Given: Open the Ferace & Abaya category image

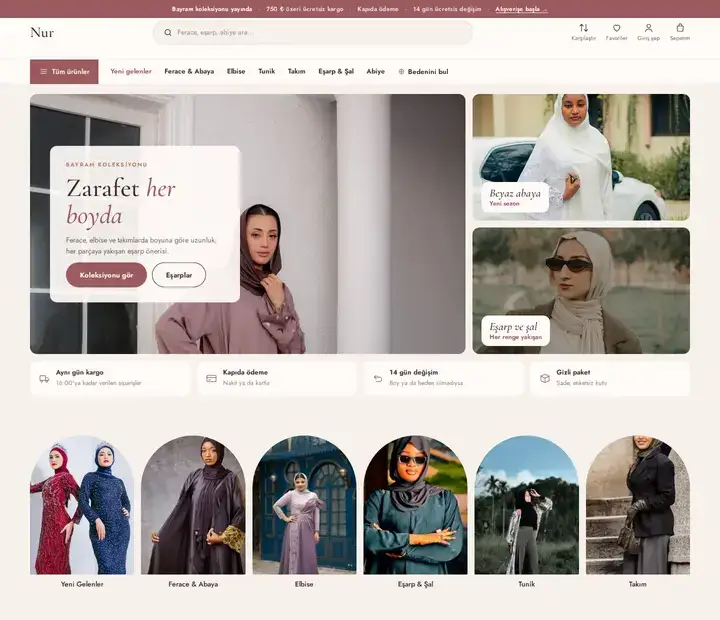Looking at the screenshot, I should [193, 505].
